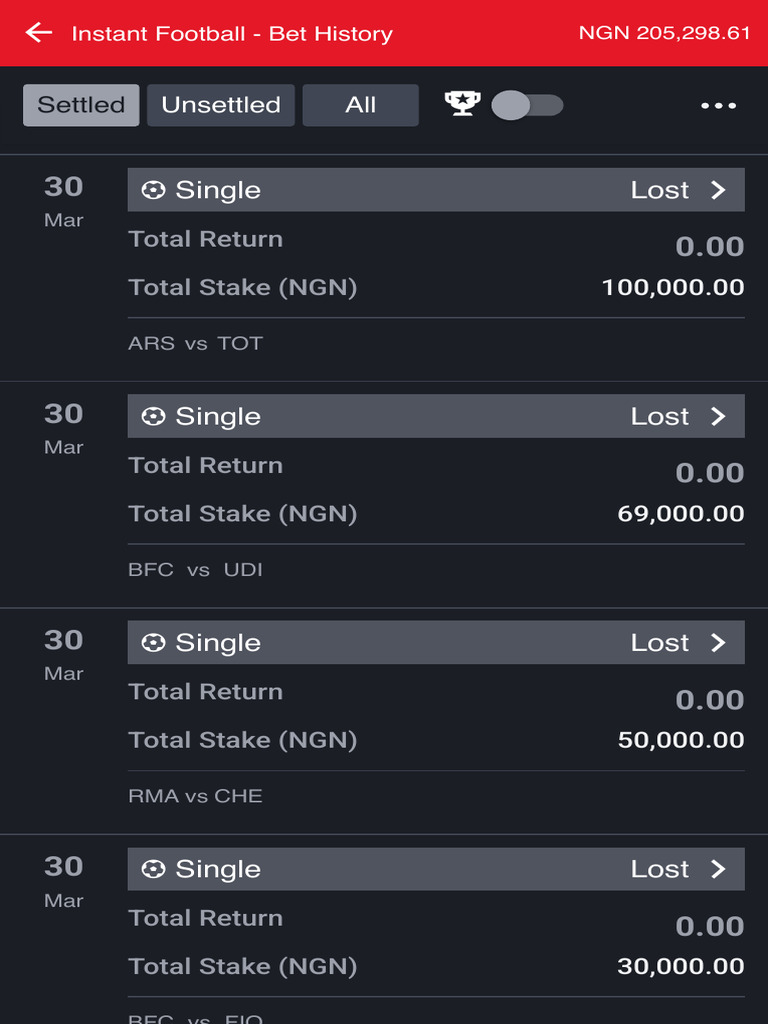Click football icon on the 30,000.00 stake bet

(153, 869)
